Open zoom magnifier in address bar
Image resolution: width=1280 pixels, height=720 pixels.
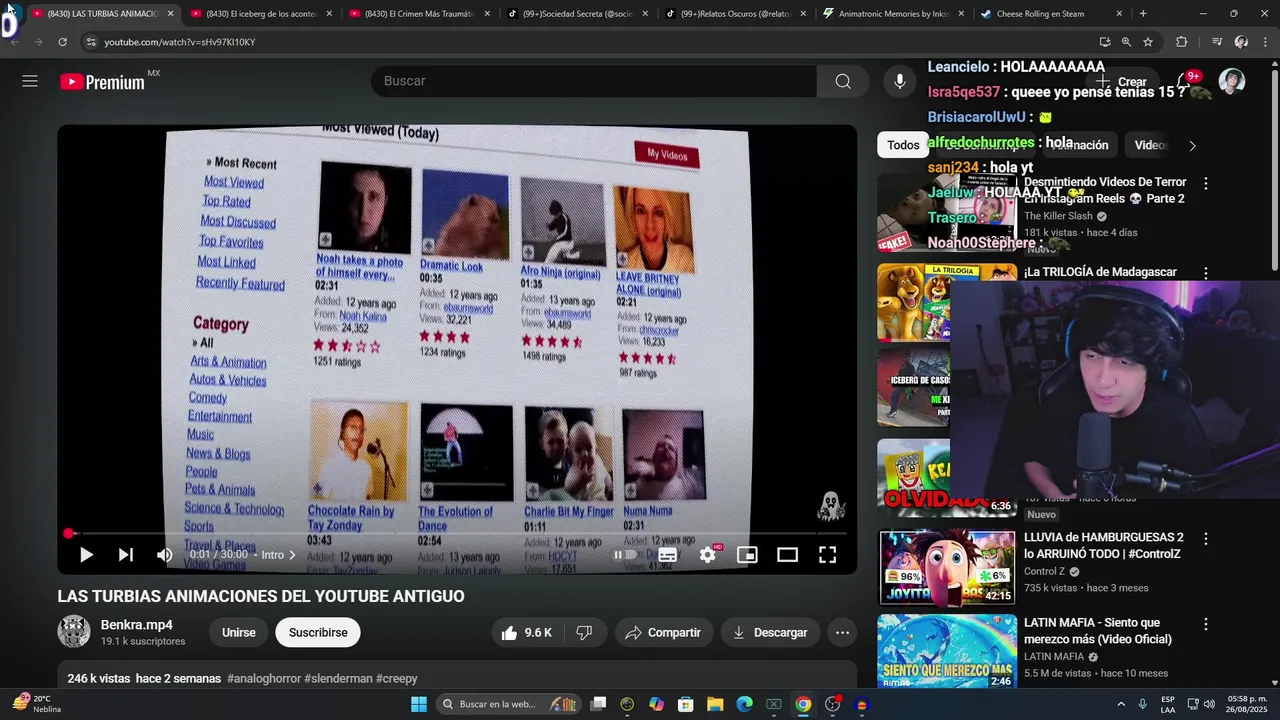1126,42
